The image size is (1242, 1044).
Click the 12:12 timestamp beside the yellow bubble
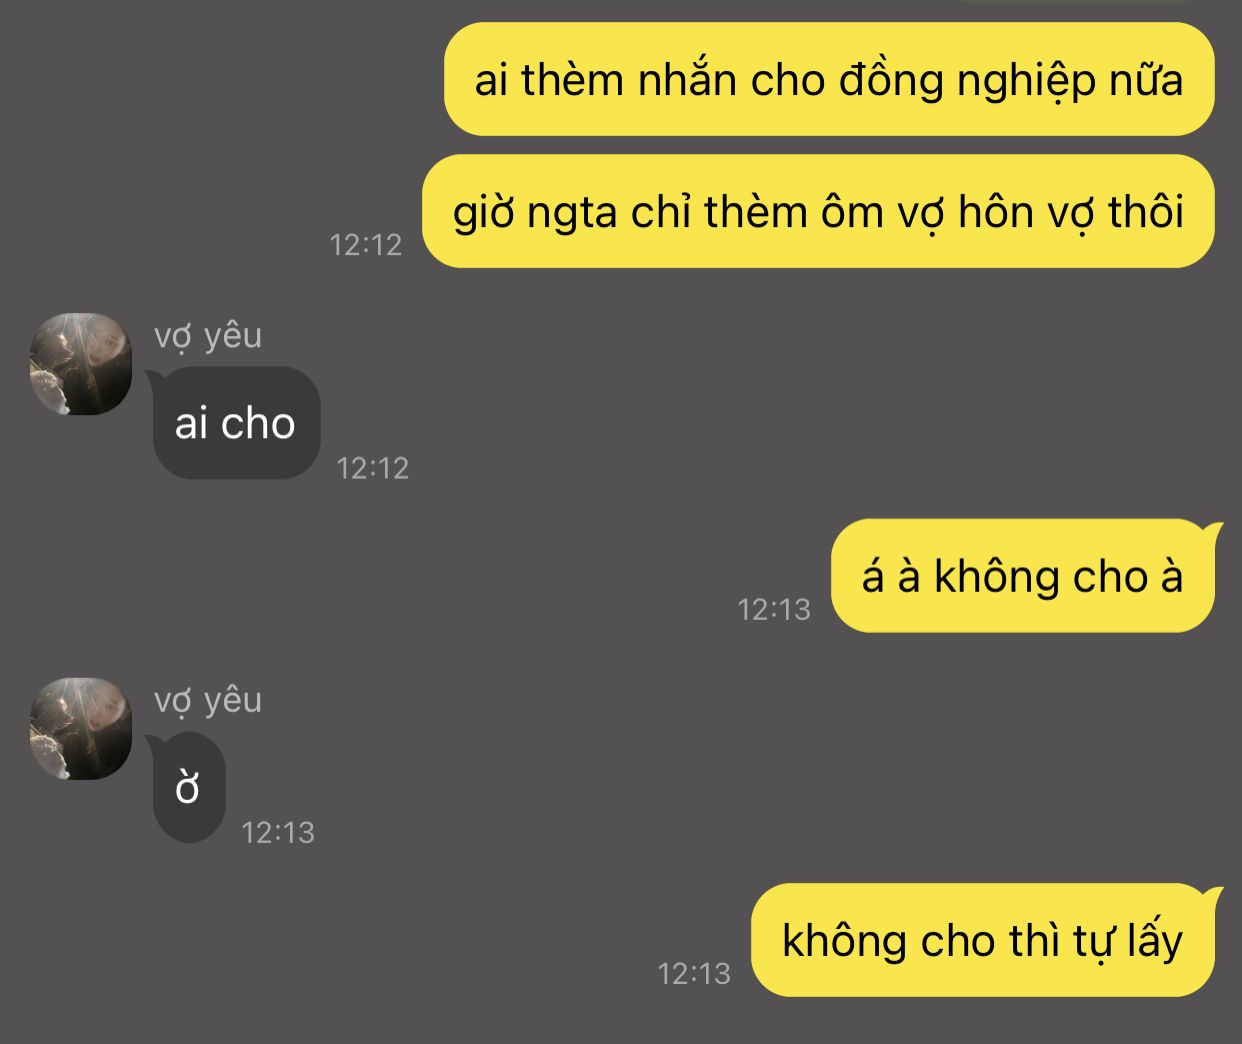(x=366, y=244)
